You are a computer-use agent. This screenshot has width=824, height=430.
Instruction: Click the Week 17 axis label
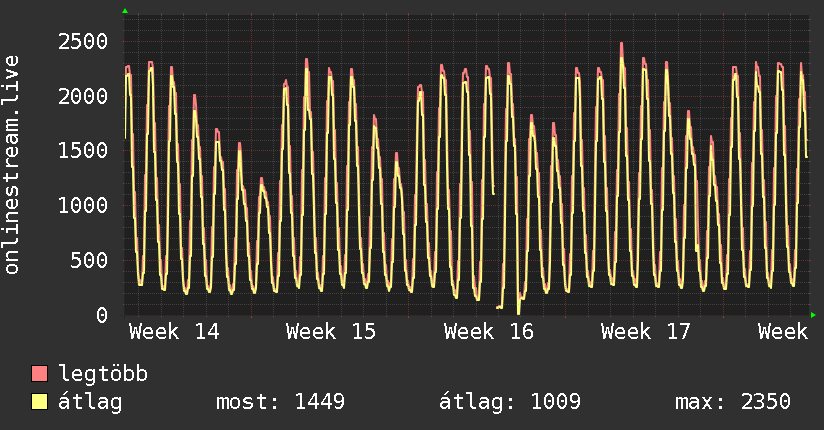(x=646, y=332)
